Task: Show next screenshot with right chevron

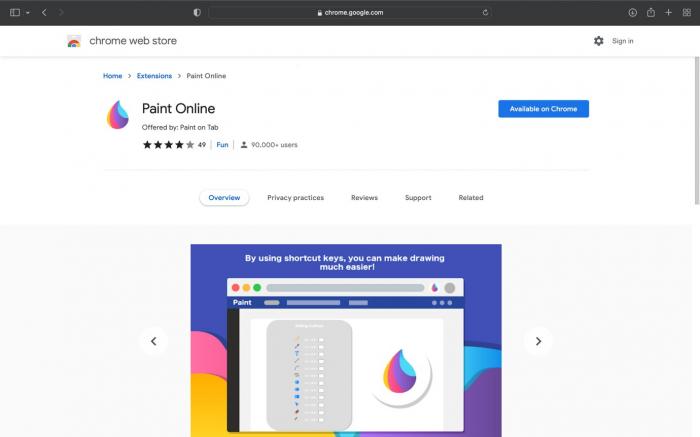Action: [x=538, y=341]
